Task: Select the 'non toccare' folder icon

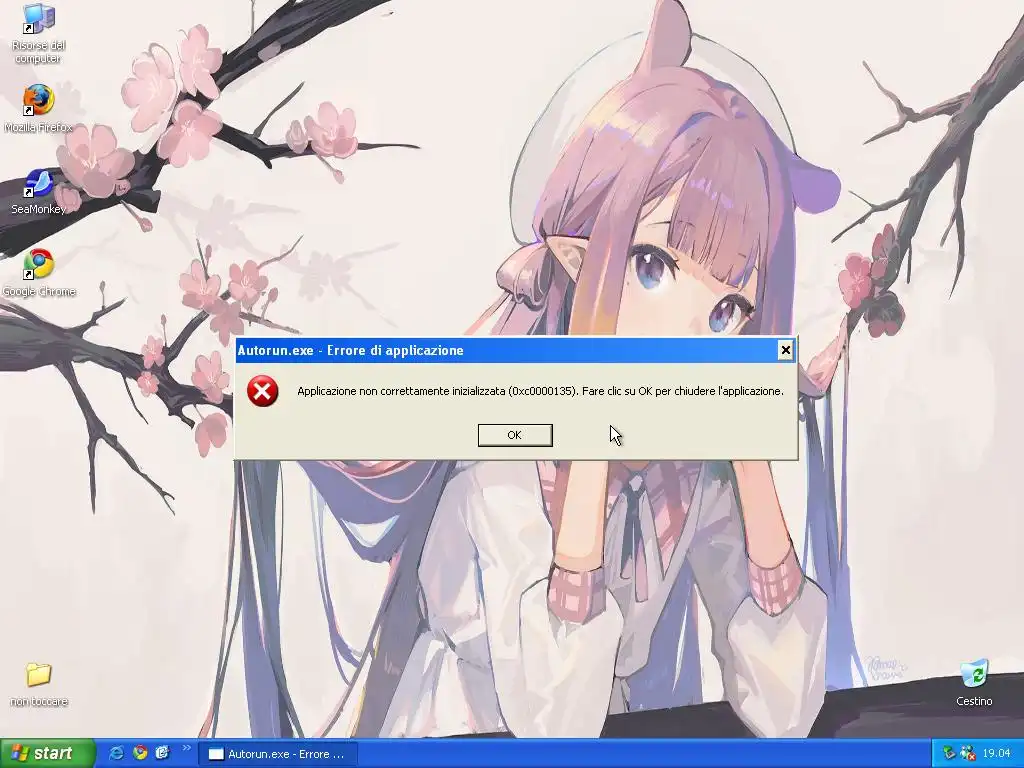Action: 39,684
